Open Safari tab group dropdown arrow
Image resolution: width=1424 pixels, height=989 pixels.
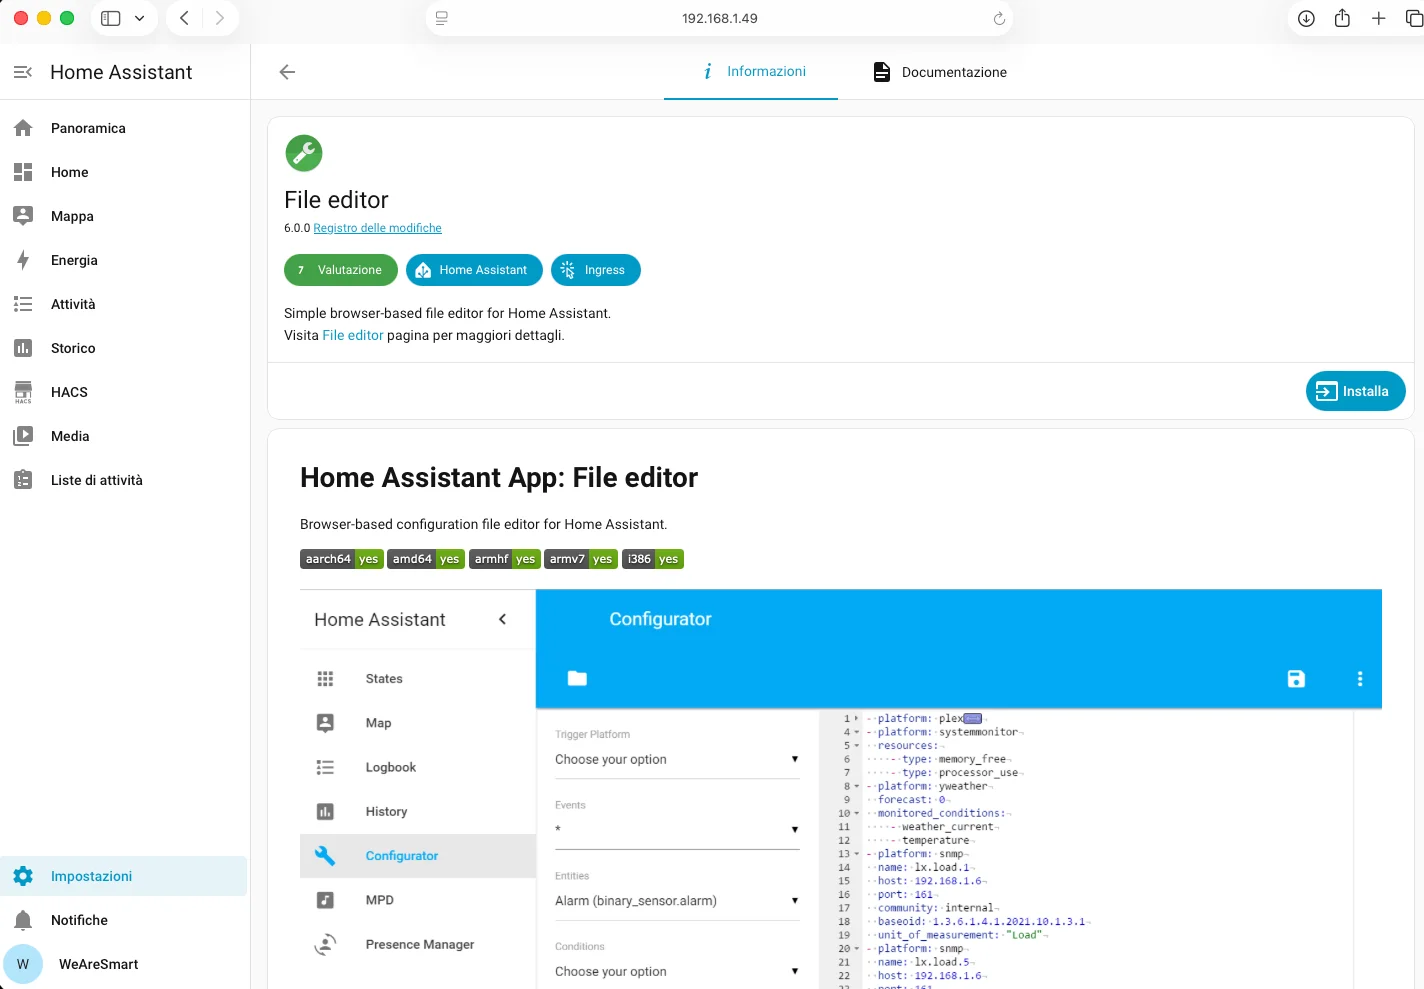click(139, 18)
